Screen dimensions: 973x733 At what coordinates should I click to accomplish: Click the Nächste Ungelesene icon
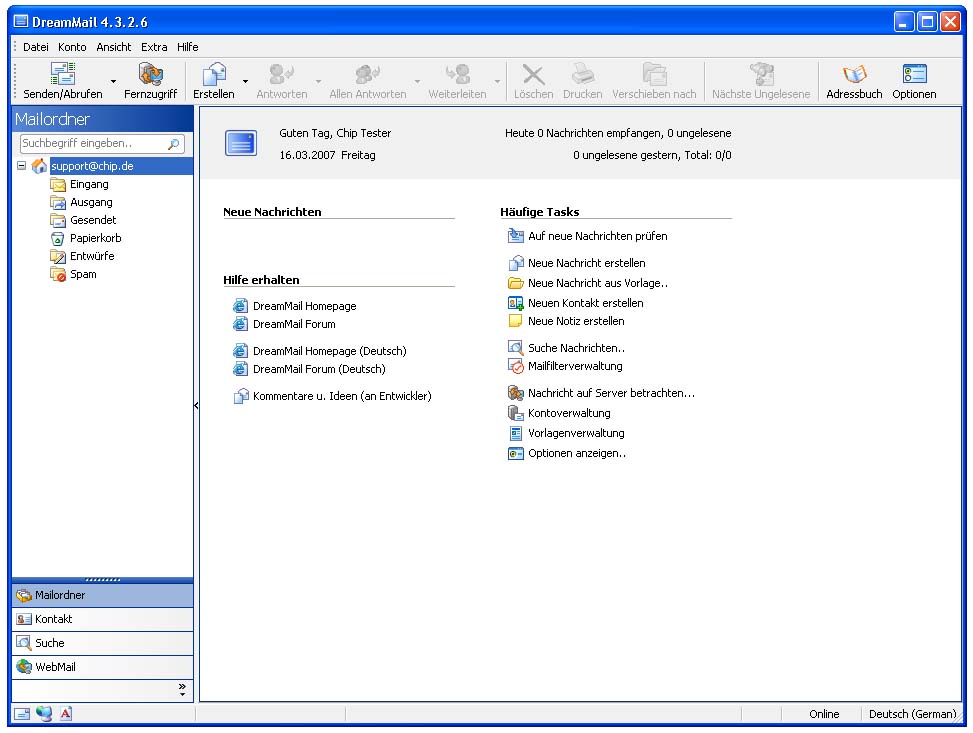[x=761, y=74]
